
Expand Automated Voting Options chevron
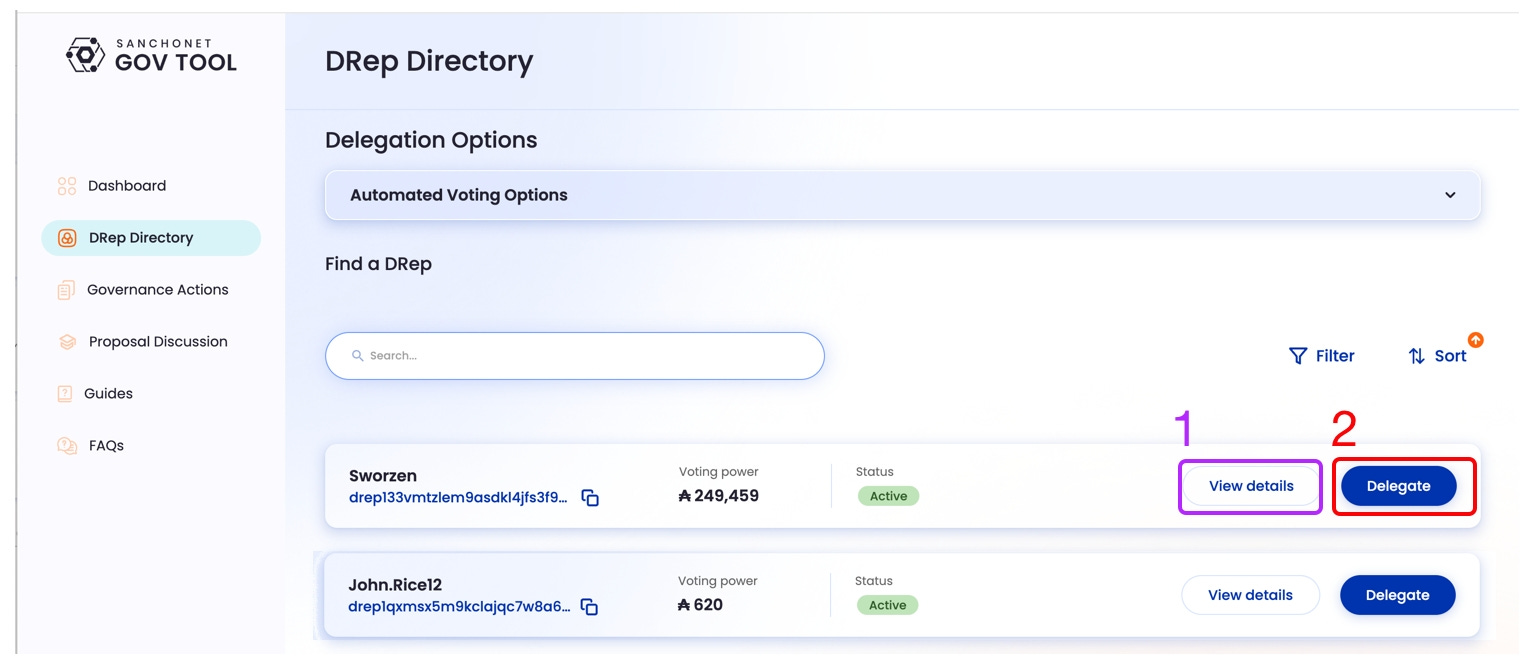point(1450,195)
